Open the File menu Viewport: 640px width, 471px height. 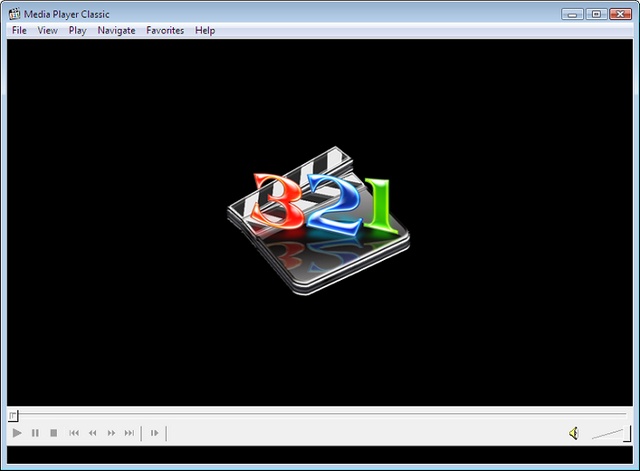coord(19,31)
